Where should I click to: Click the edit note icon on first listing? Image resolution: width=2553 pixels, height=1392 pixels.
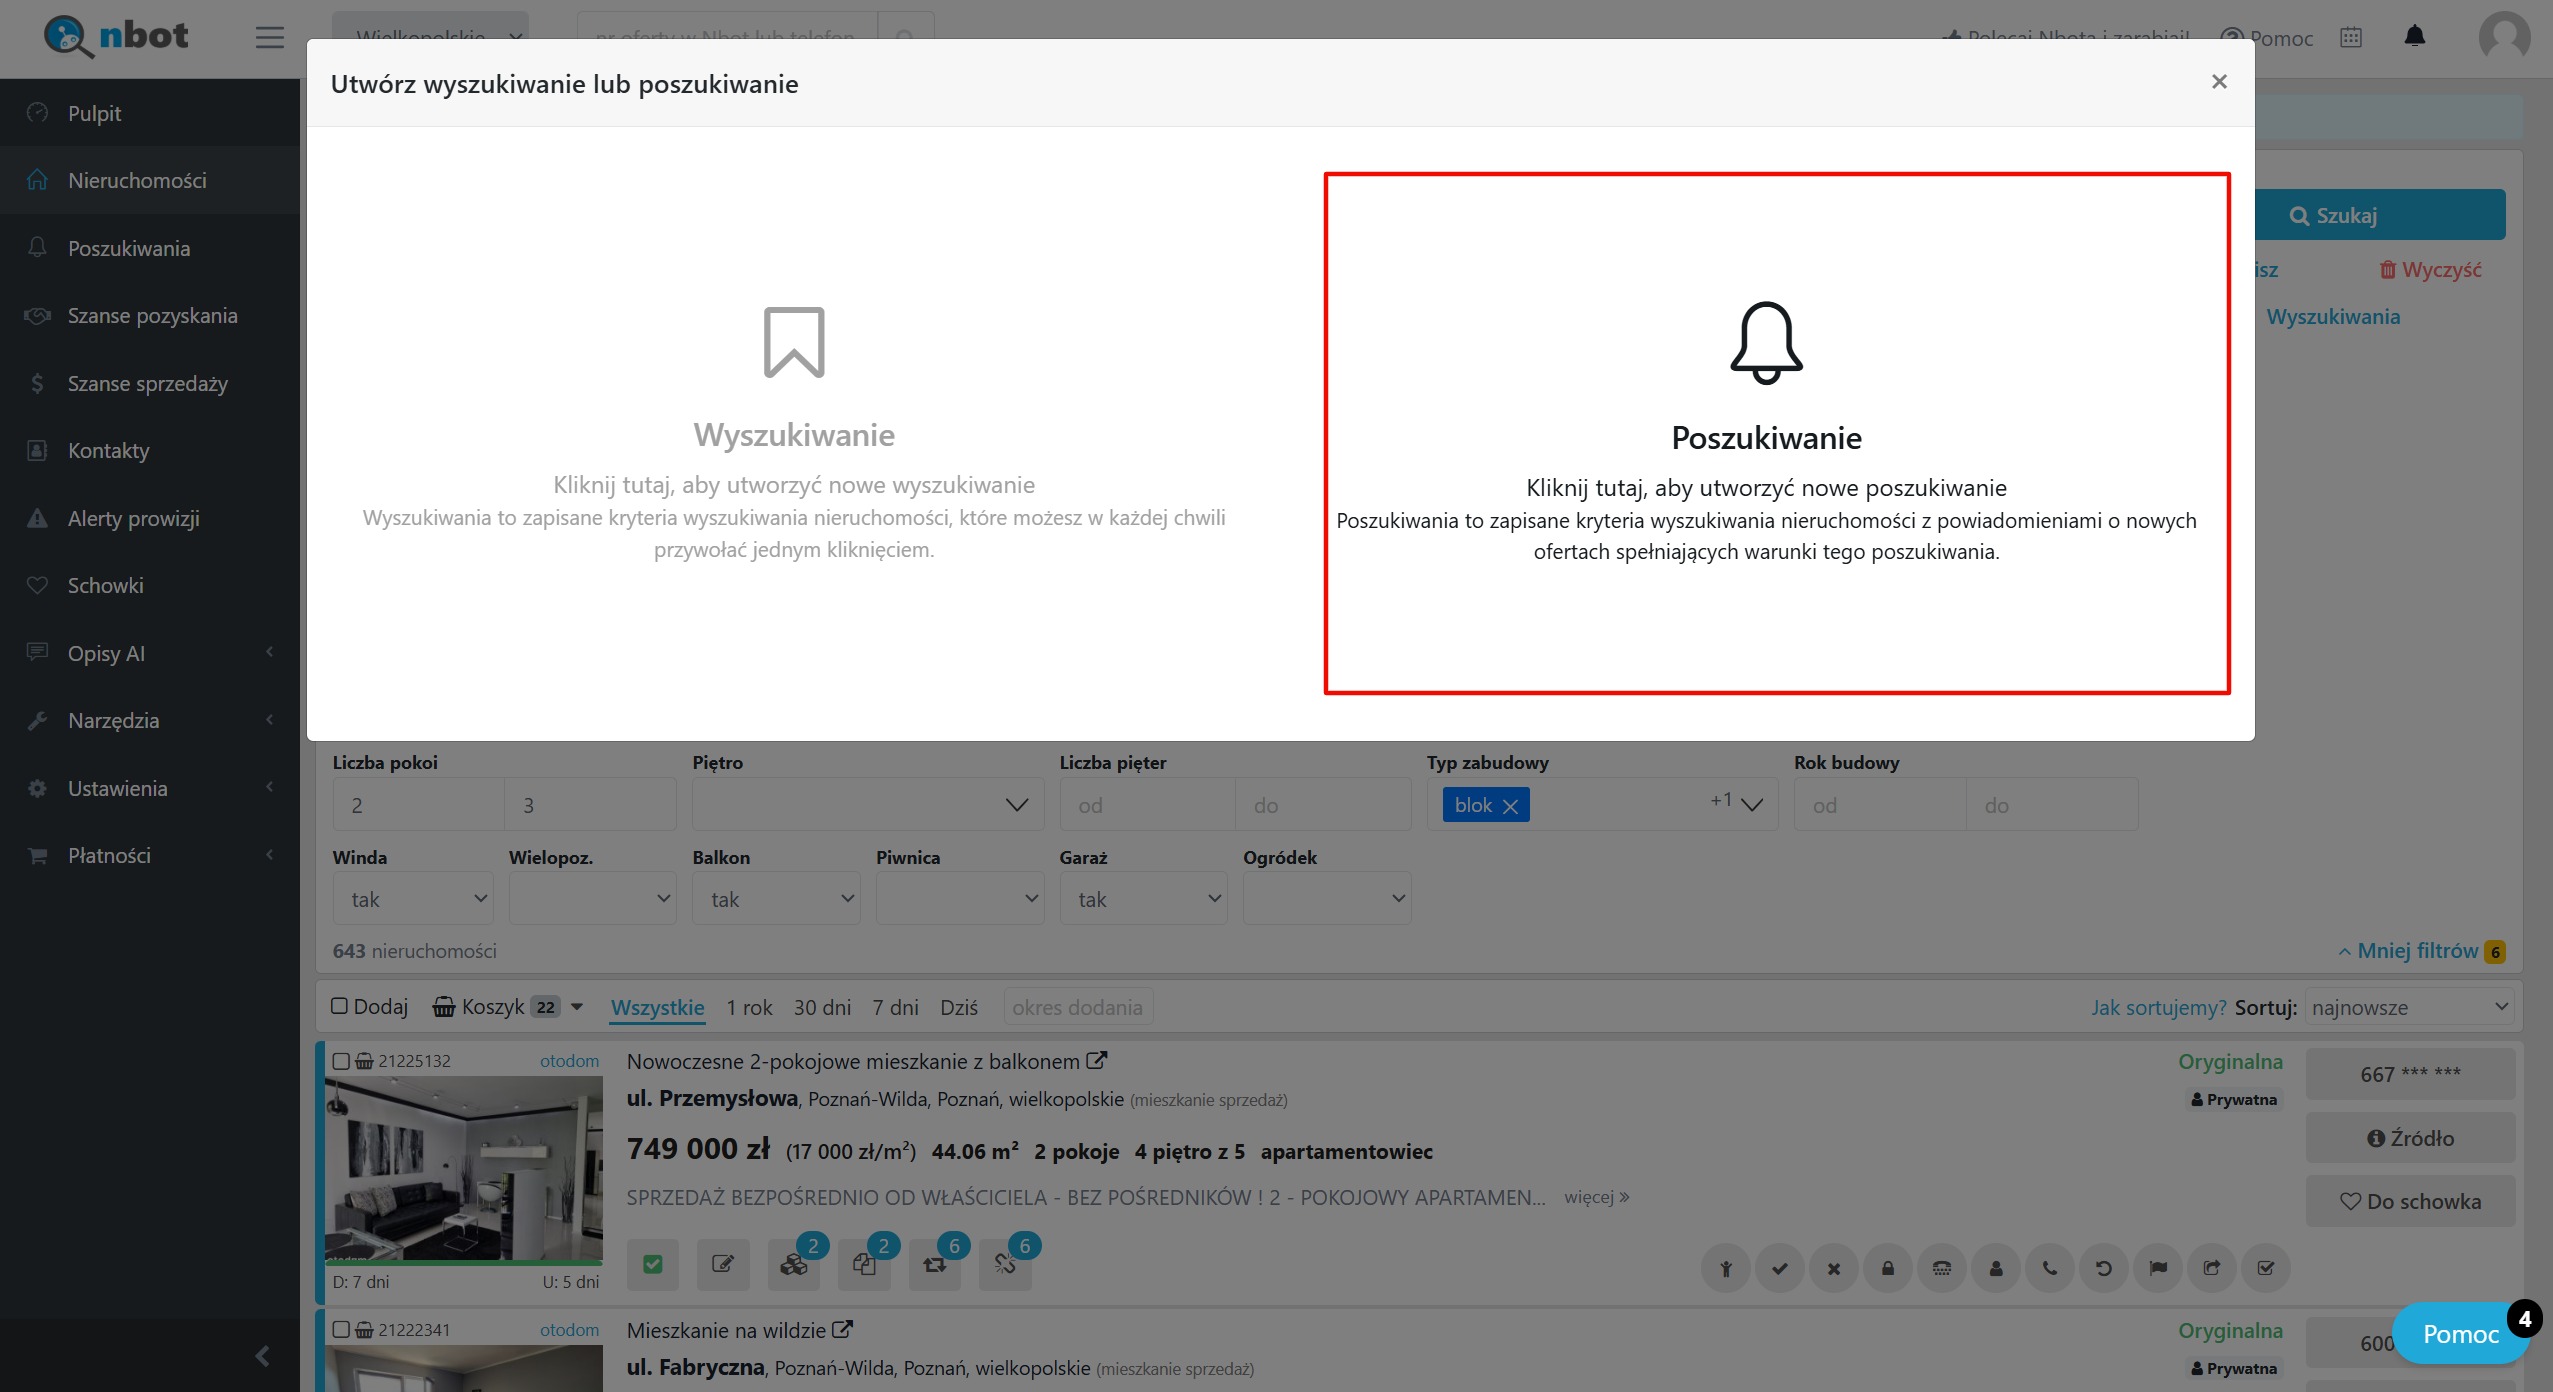[723, 1265]
